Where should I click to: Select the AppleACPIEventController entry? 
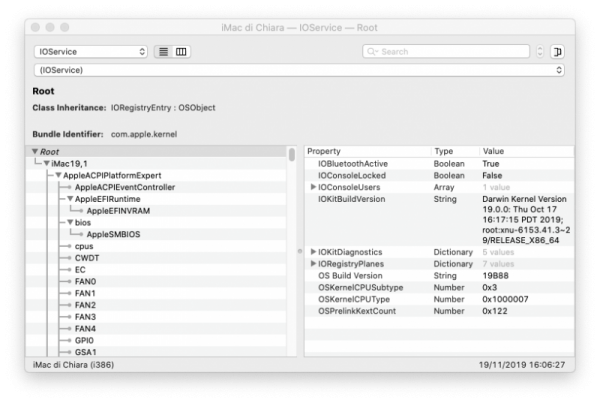tap(125, 187)
